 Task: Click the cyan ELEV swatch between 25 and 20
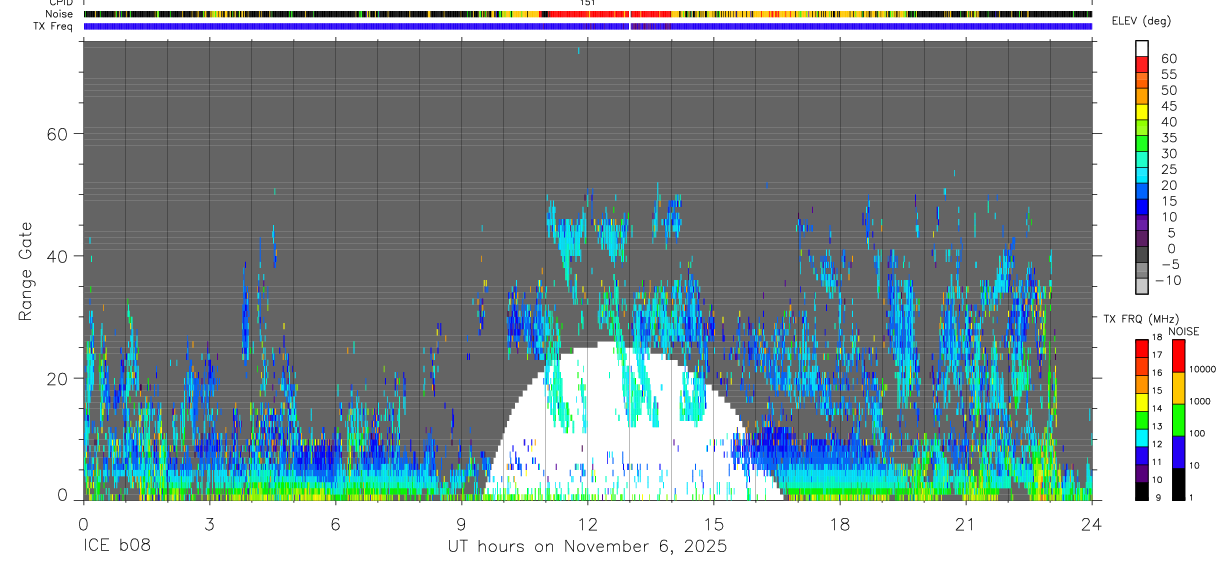pos(1142,176)
